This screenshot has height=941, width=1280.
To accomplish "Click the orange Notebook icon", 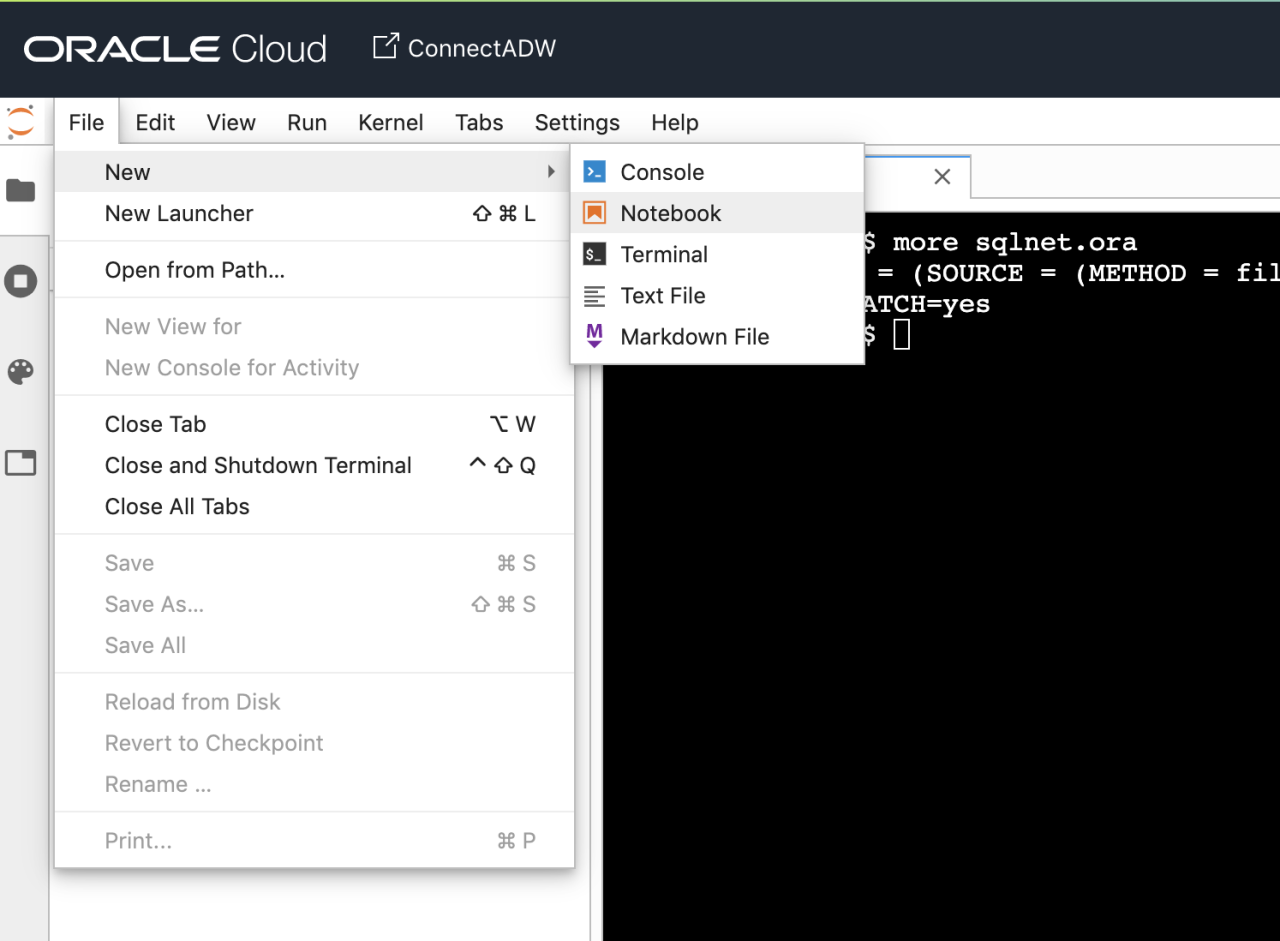I will (594, 213).
